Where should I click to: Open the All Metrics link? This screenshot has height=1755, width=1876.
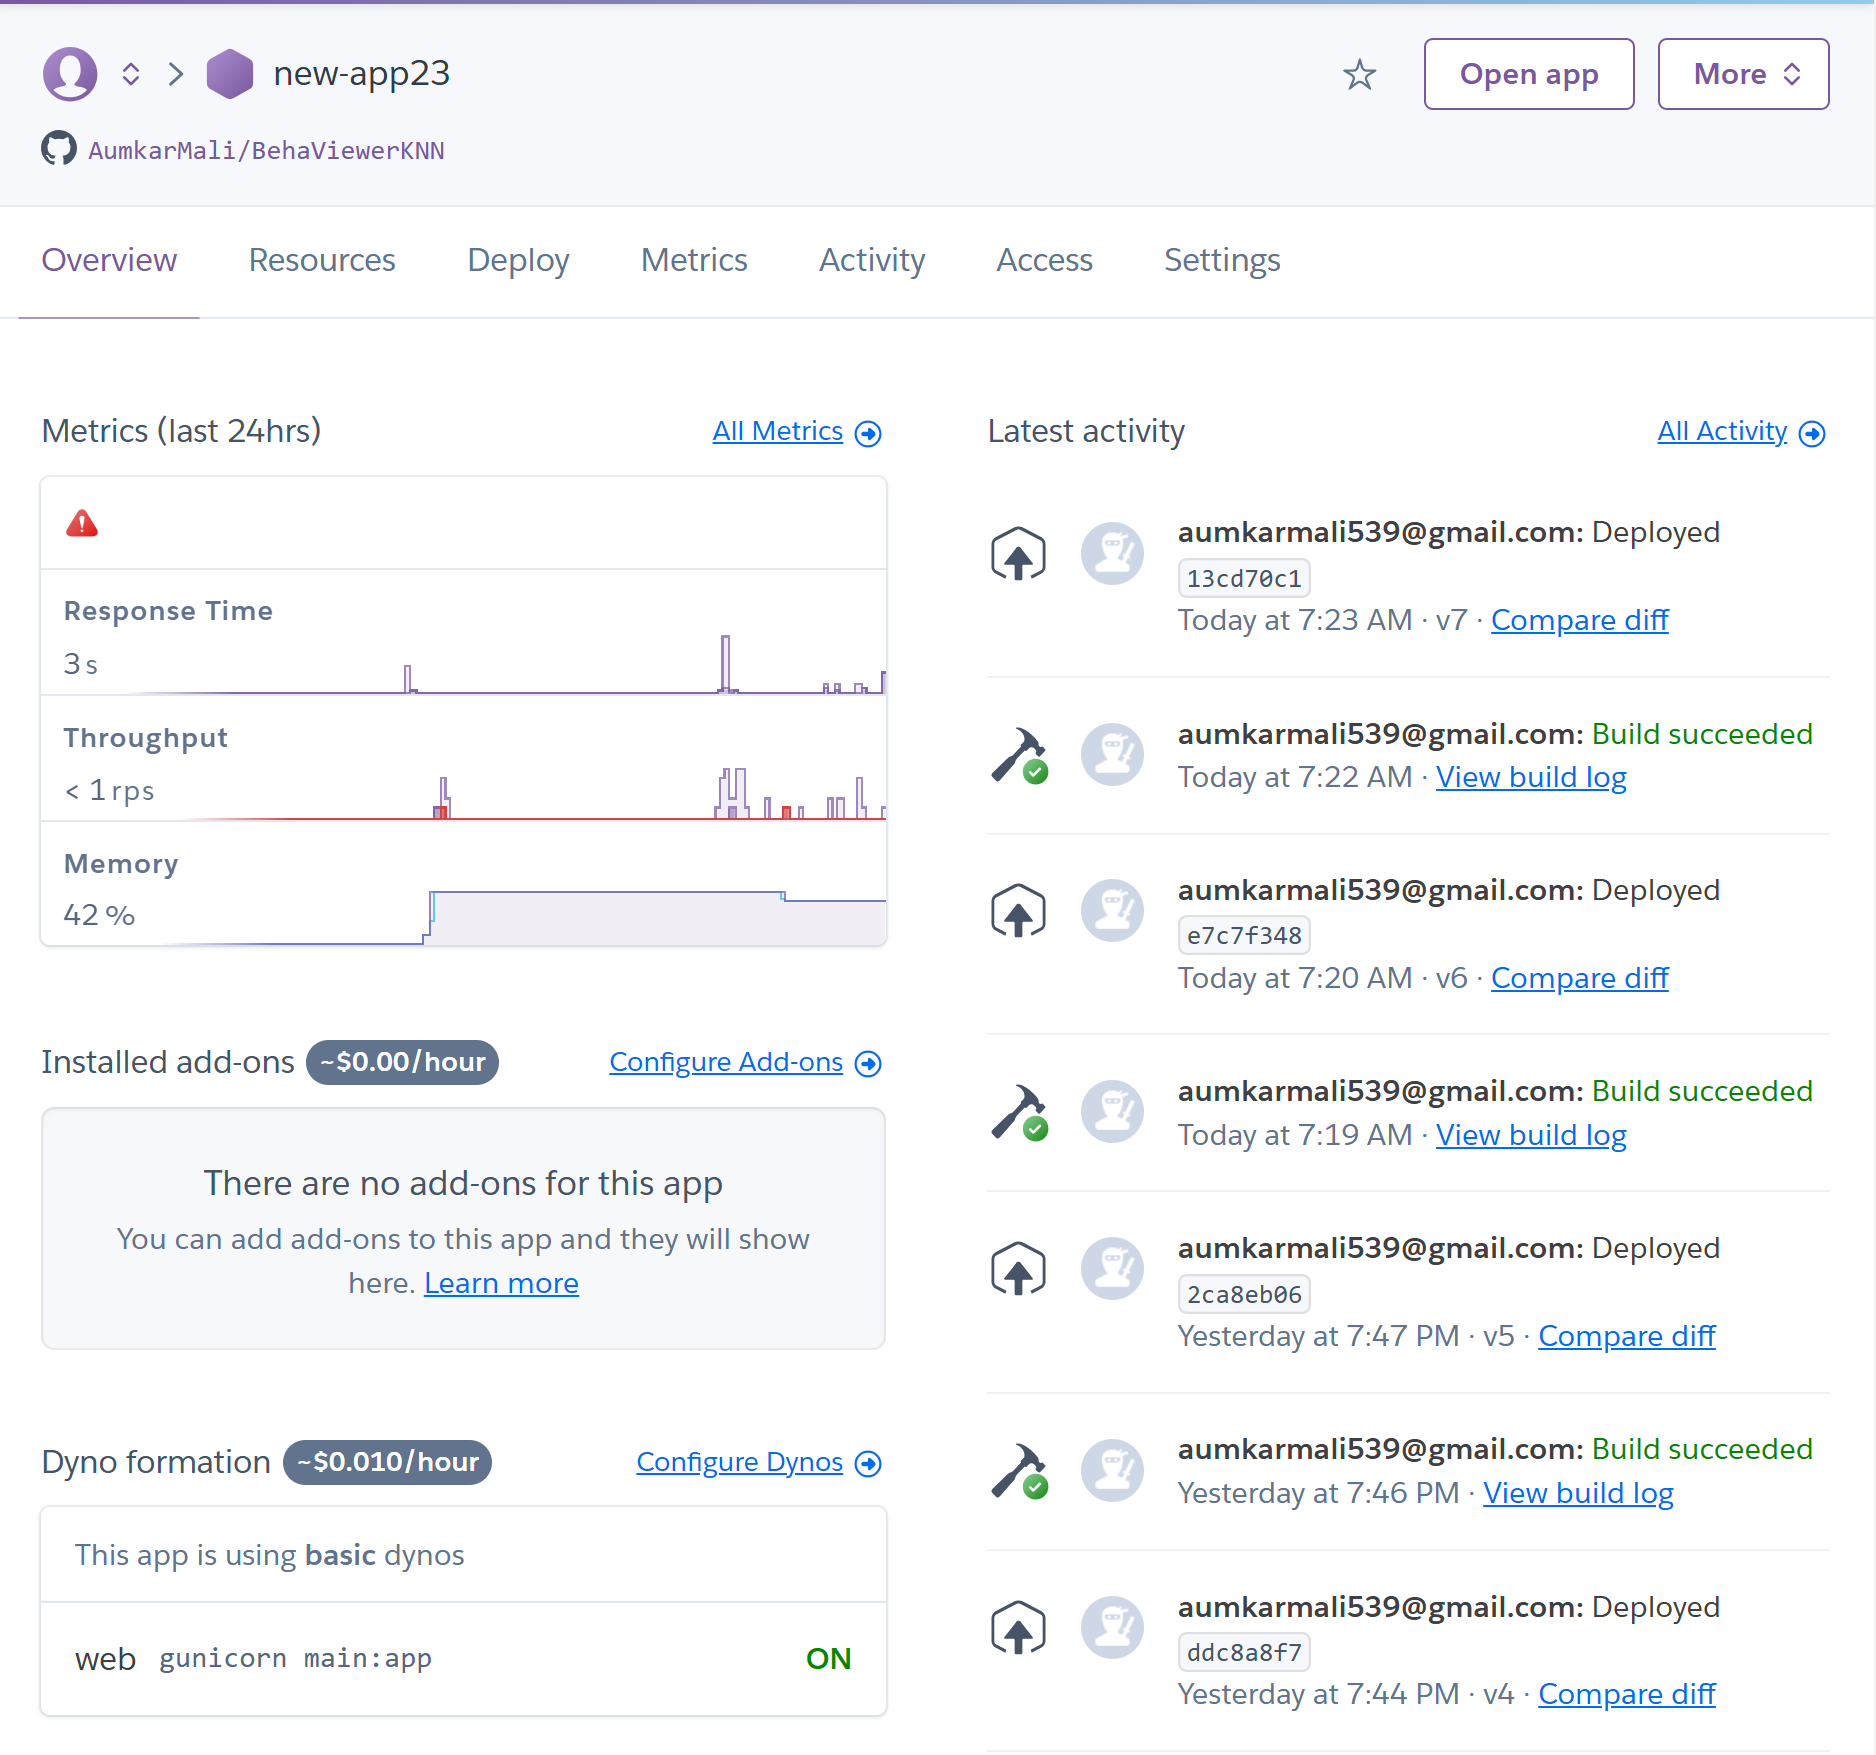(x=777, y=431)
